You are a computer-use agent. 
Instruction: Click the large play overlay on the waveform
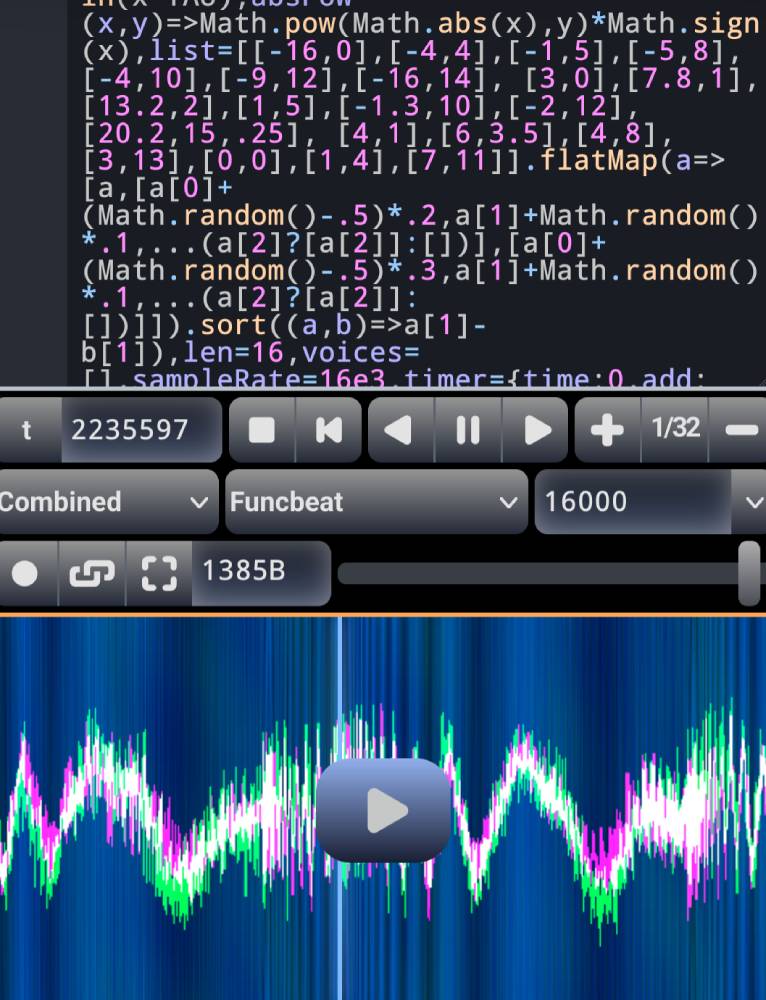(x=384, y=810)
